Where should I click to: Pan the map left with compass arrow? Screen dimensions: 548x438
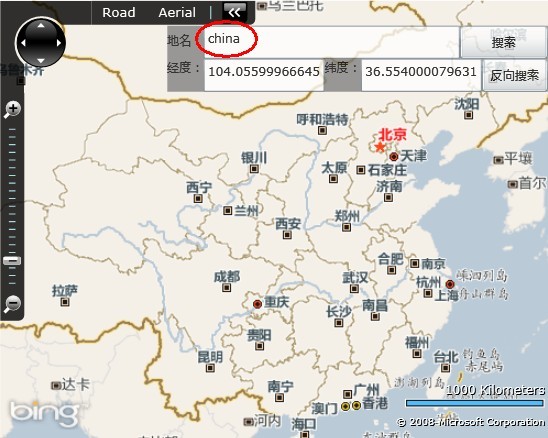click(23, 43)
